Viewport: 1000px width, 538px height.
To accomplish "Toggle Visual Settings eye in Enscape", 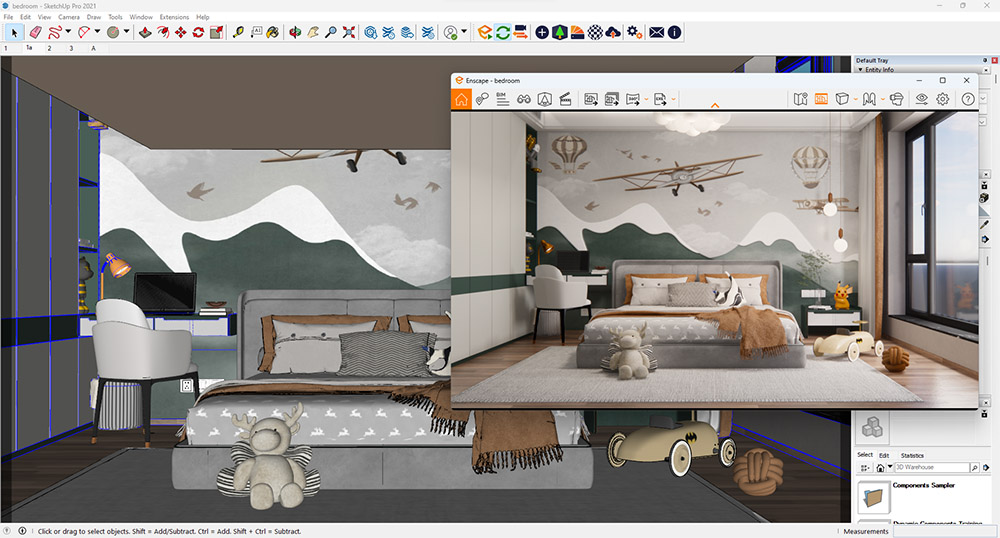I will click(922, 99).
